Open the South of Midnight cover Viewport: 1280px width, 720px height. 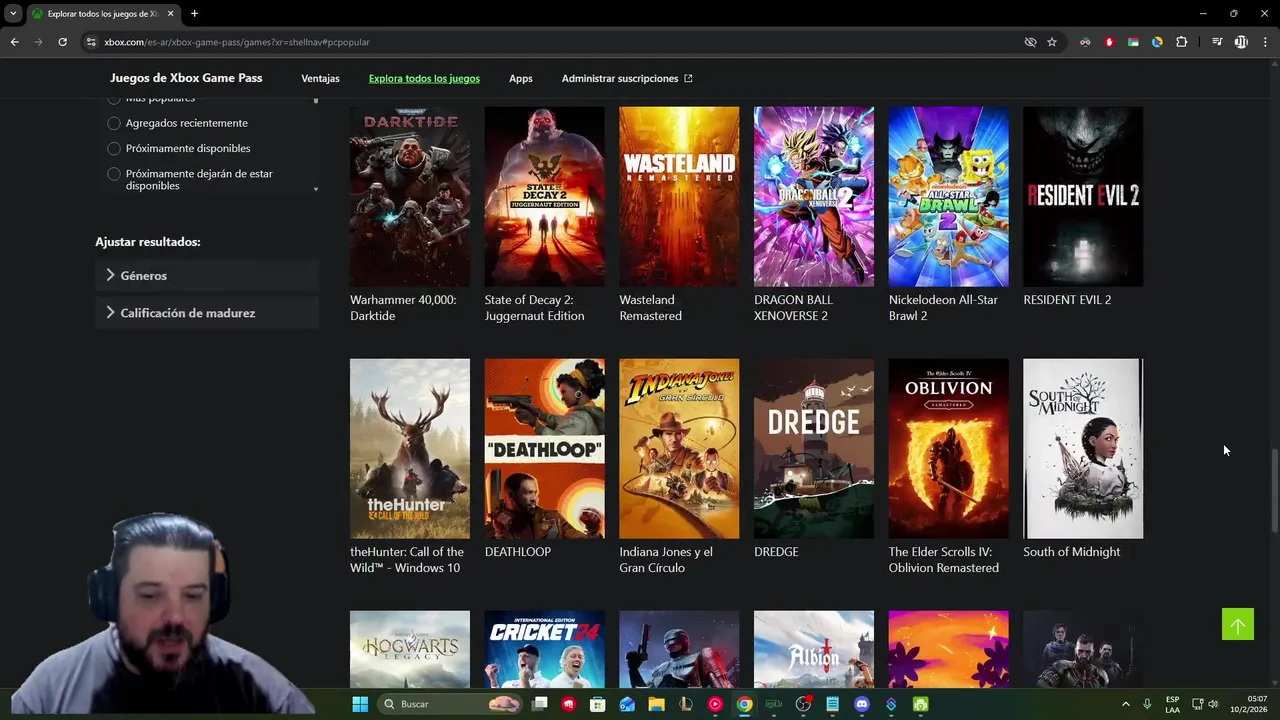click(x=1083, y=449)
